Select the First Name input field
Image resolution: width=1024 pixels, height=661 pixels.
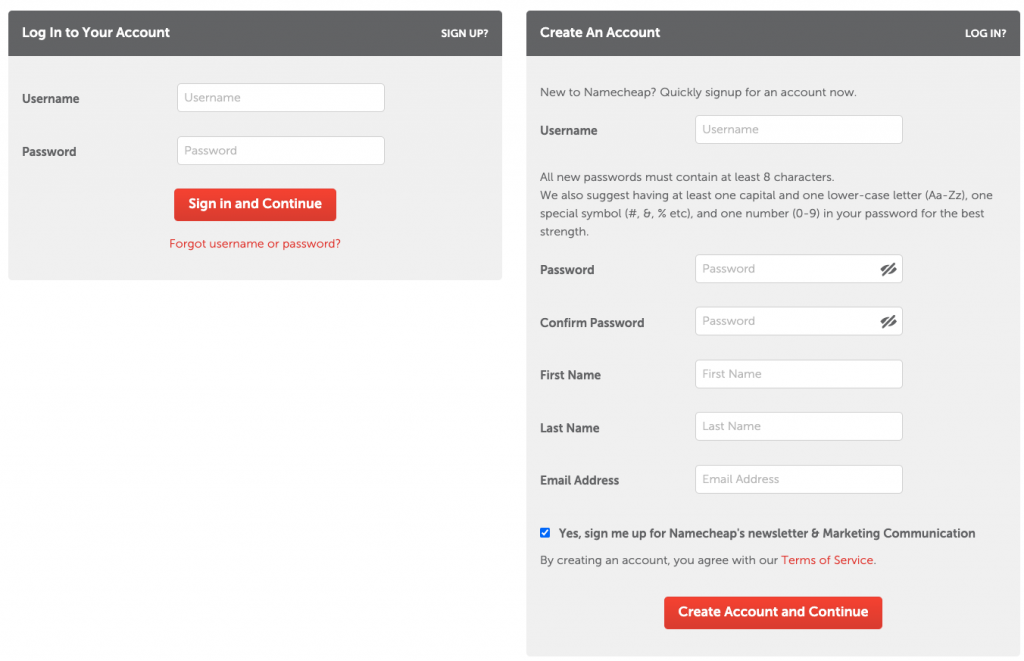point(798,374)
